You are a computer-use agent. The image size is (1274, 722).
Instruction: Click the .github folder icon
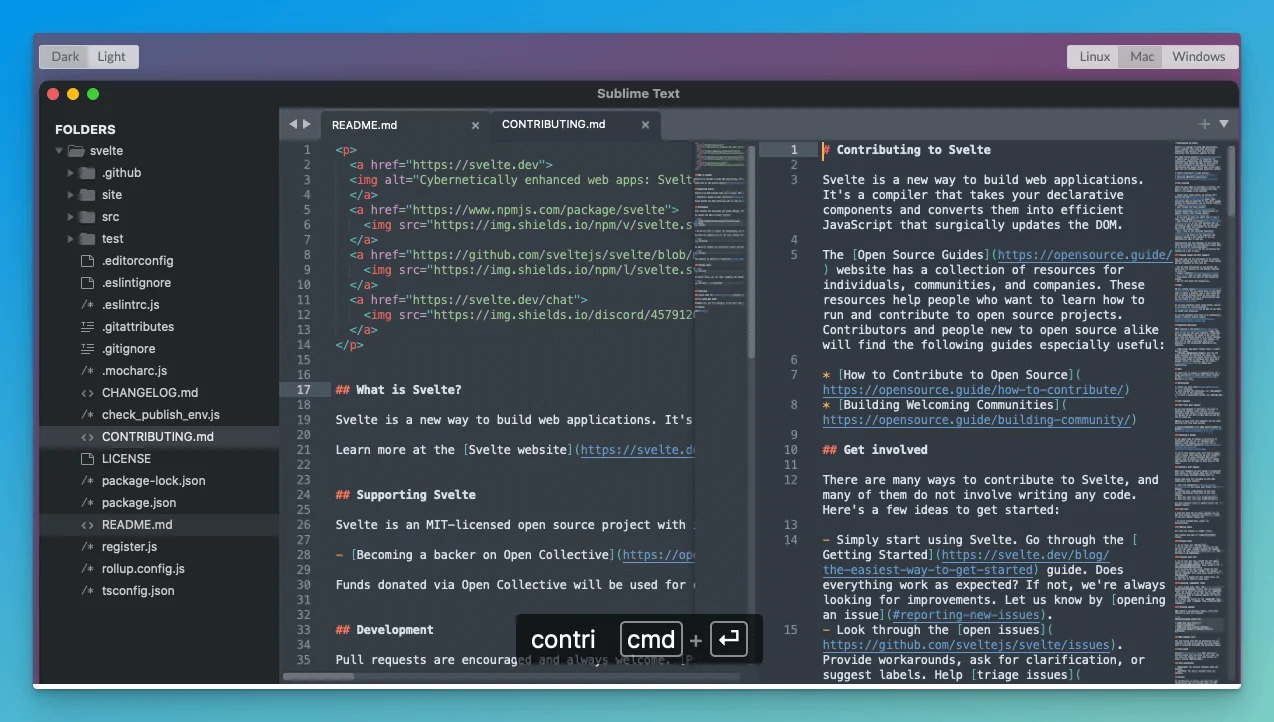tap(87, 173)
